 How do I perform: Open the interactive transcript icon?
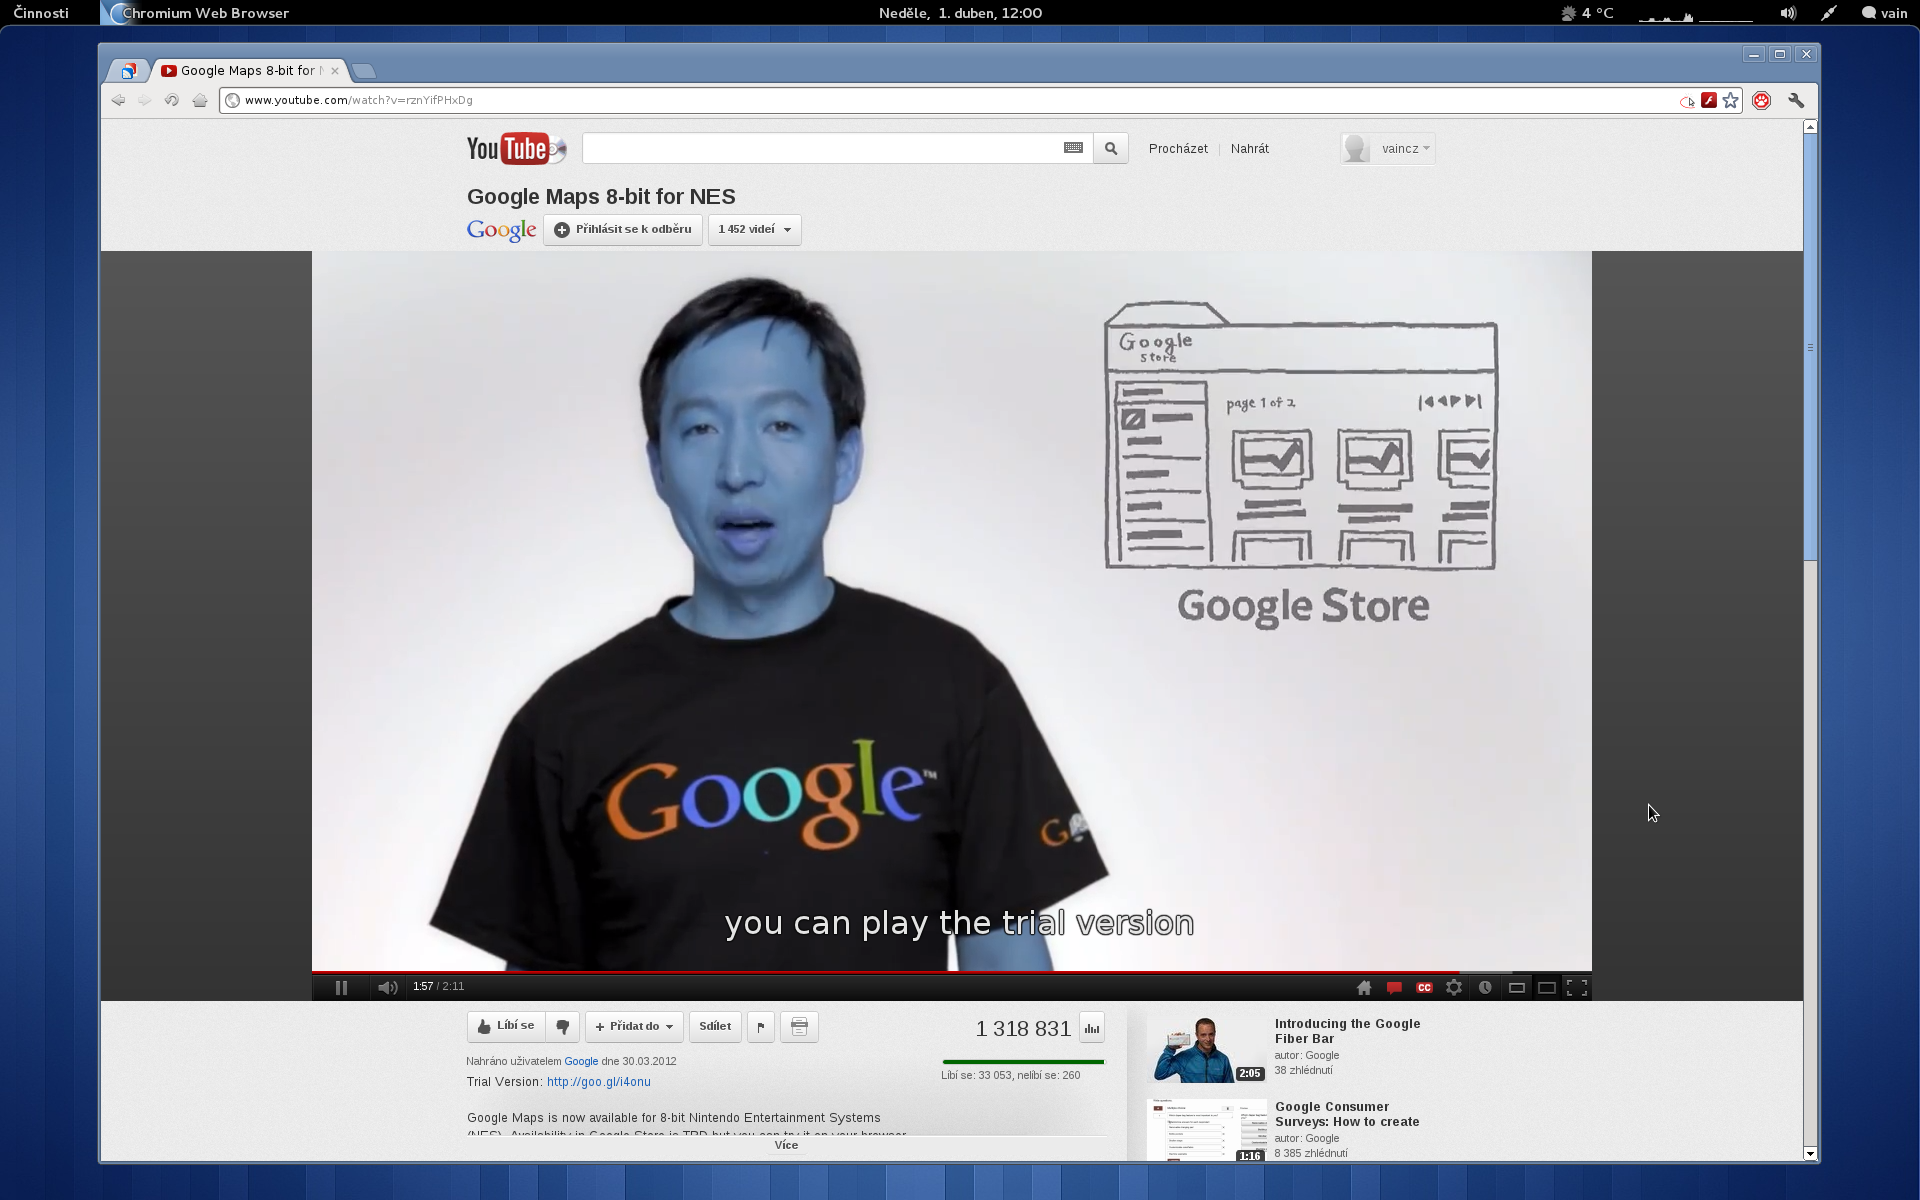point(799,1026)
